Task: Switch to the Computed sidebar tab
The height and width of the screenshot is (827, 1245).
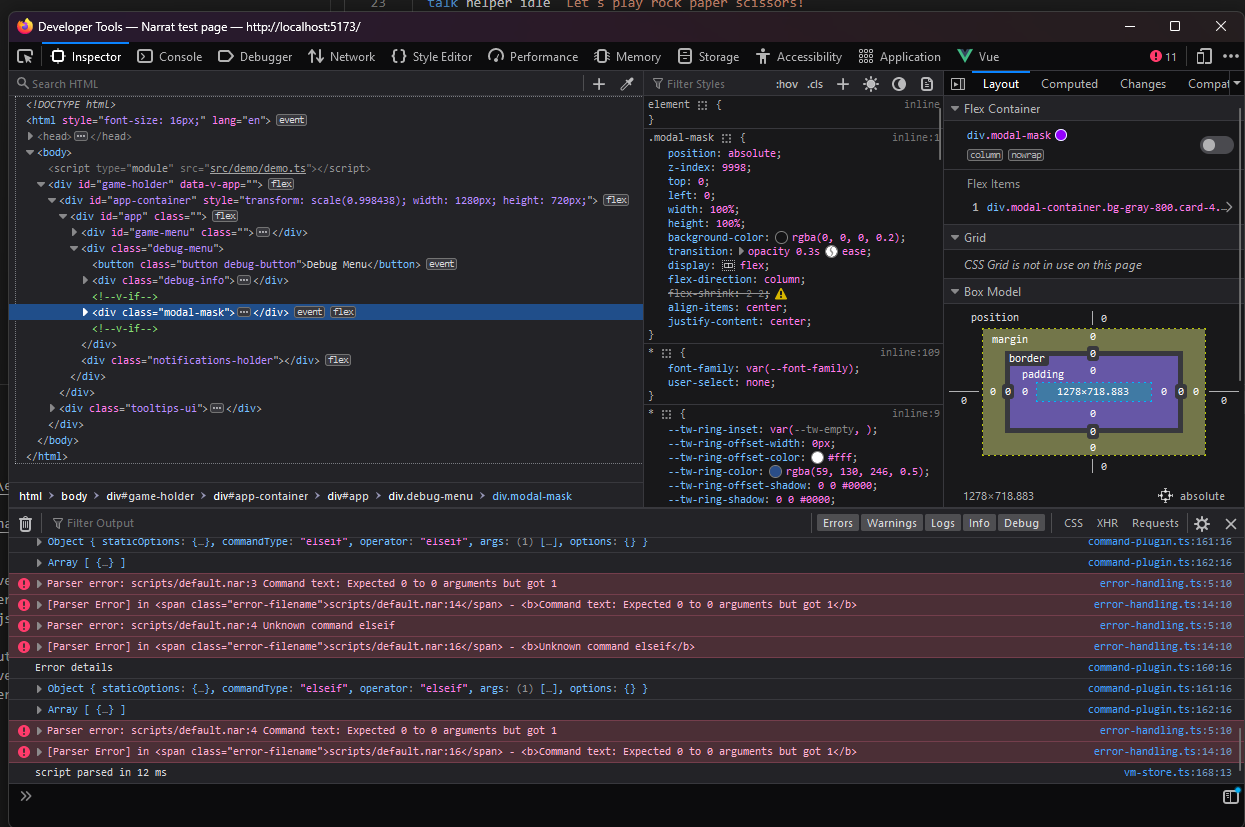Action: (1069, 84)
